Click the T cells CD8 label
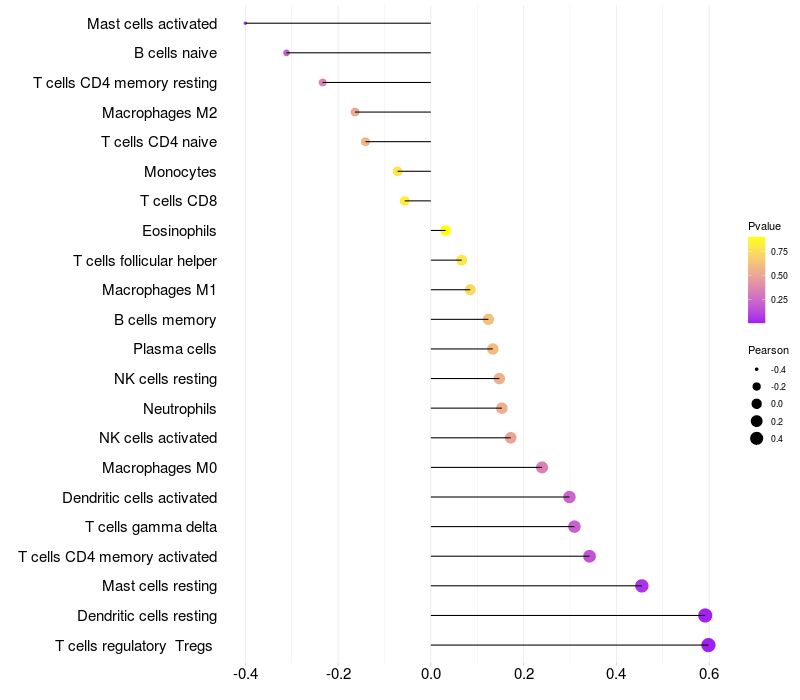Viewport: 800px width, 700px height. [x=179, y=201]
